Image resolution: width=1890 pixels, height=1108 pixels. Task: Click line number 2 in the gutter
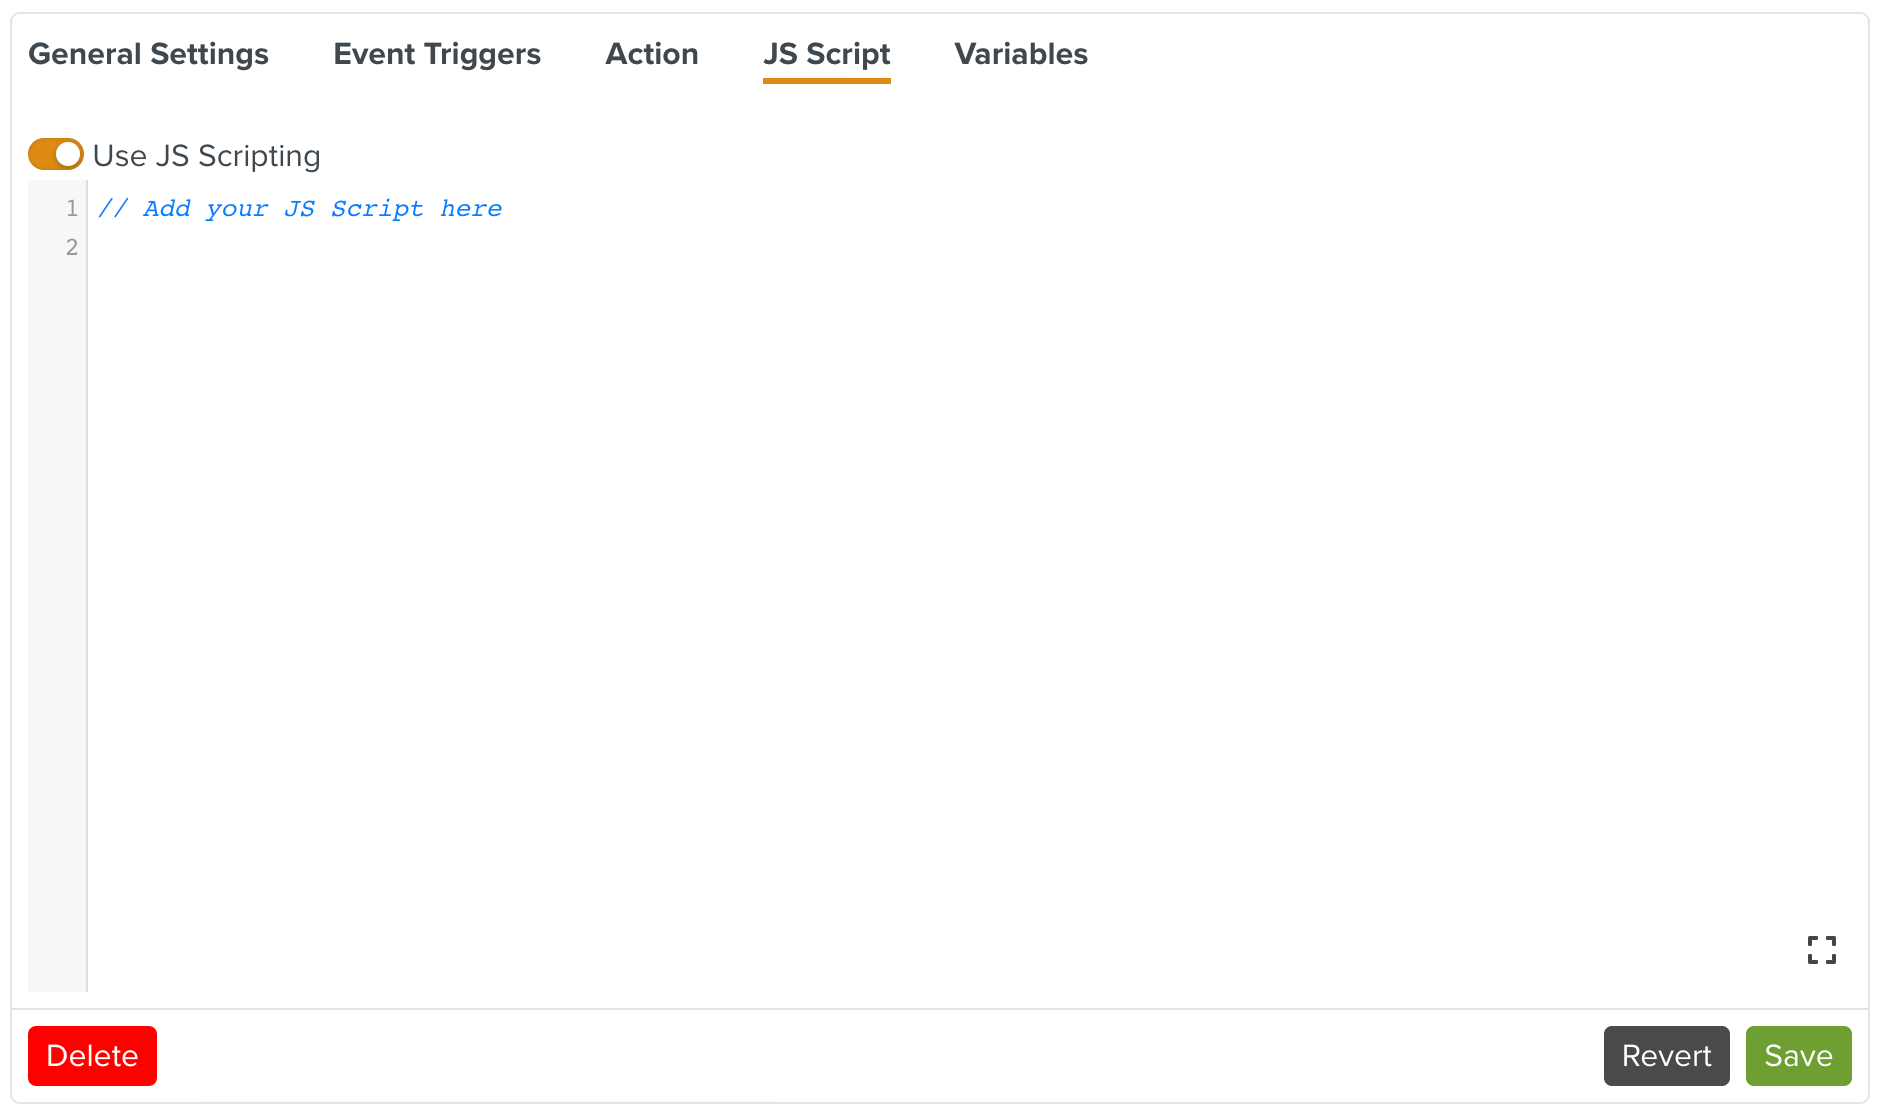pos(71,247)
